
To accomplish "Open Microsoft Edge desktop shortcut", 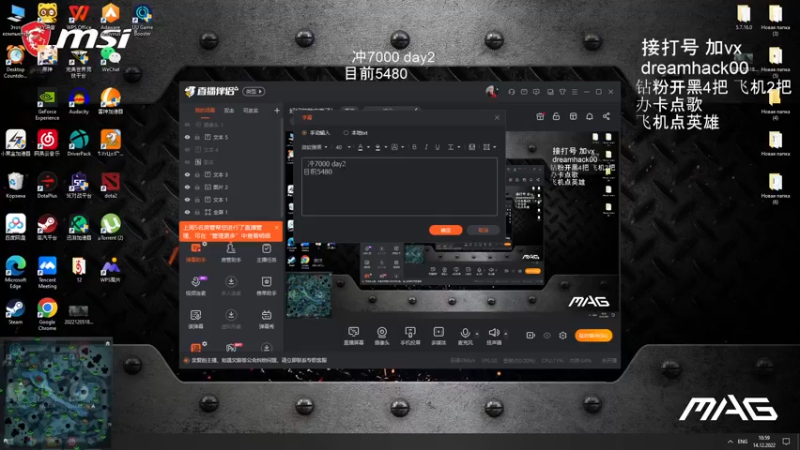I will click(15, 272).
